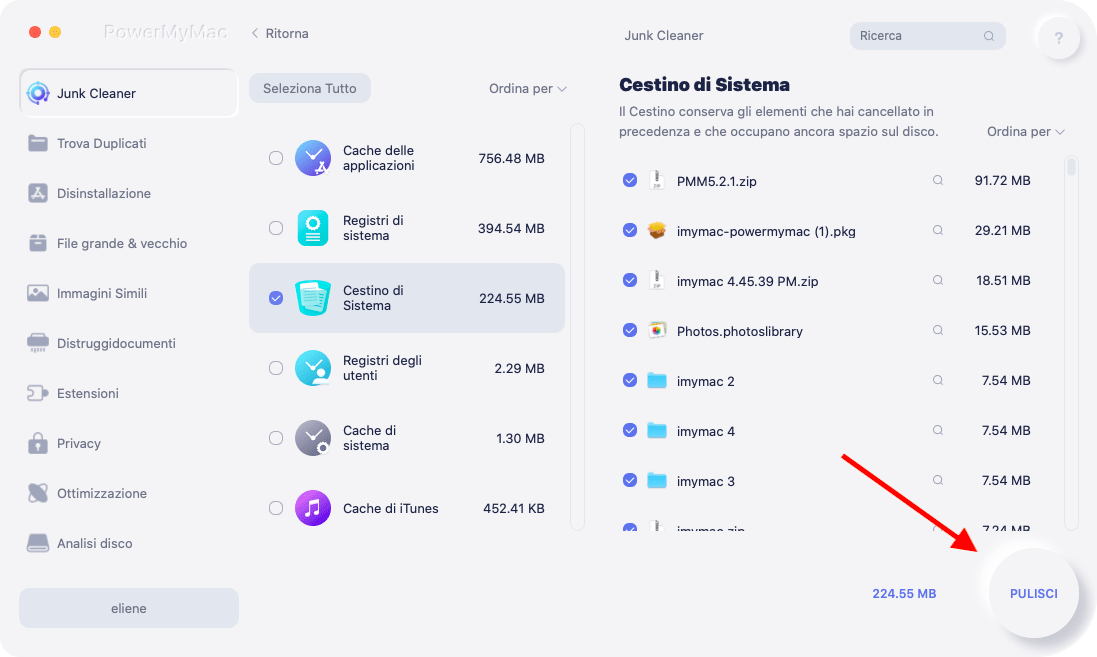
Task: Uncheck the PMM5.2.1.zip file checkbox
Action: click(x=630, y=181)
